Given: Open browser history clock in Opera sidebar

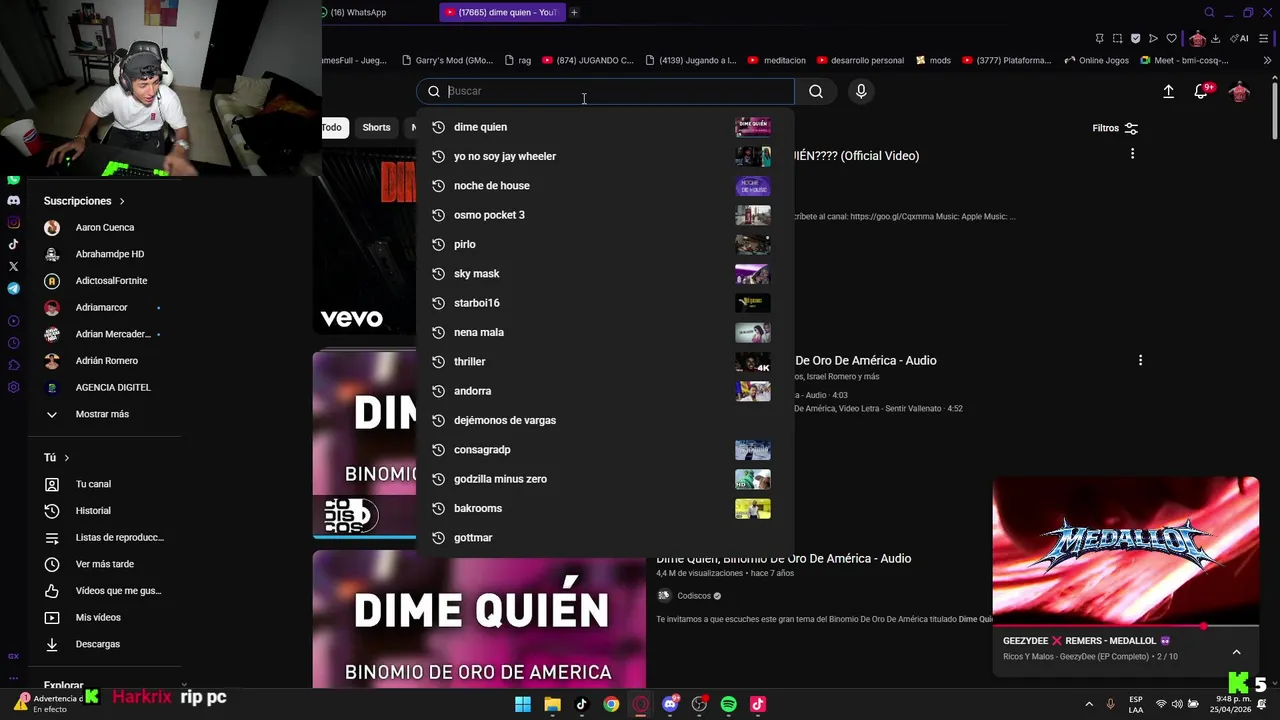Looking at the screenshot, I should [x=13, y=343].
